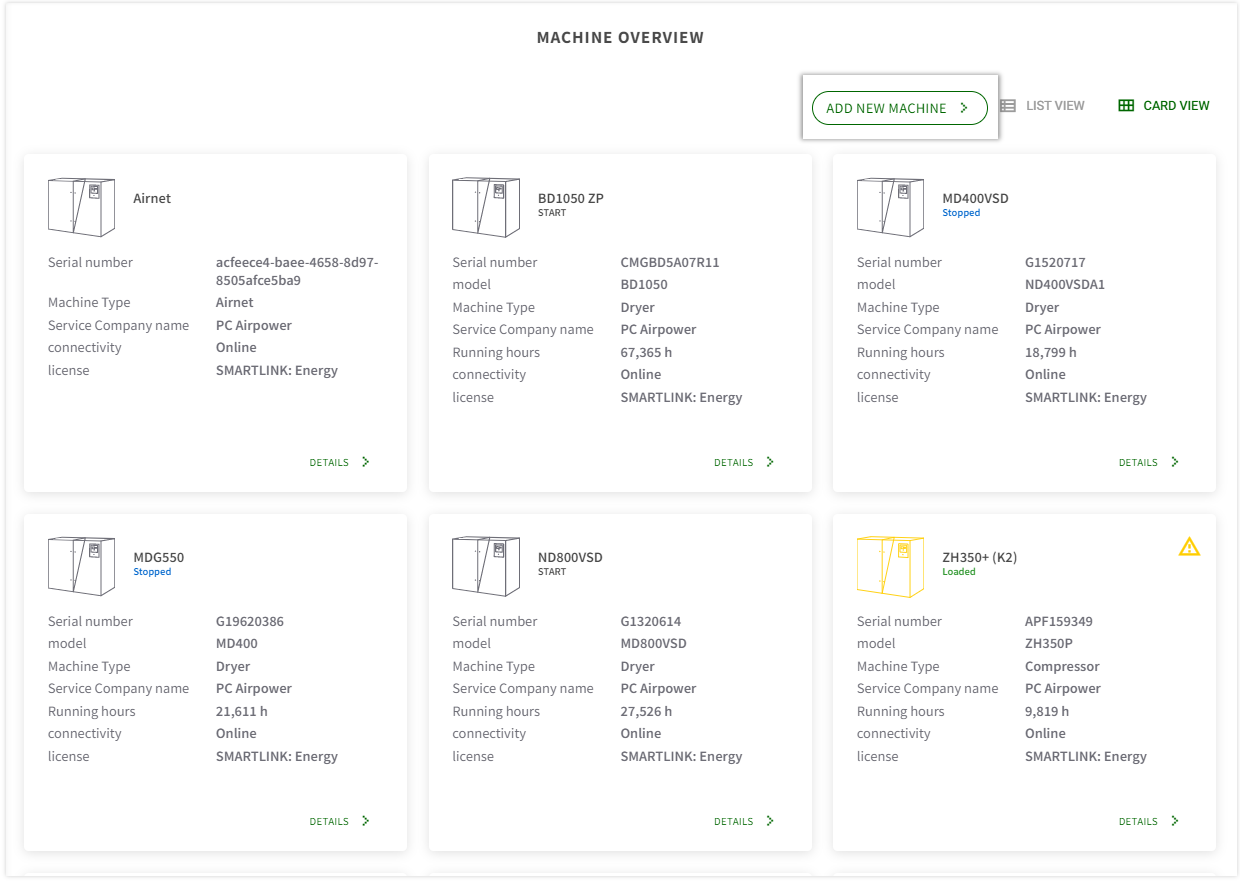Click serial number G19620386
The image size is (1240, 881).
(250, 621)
